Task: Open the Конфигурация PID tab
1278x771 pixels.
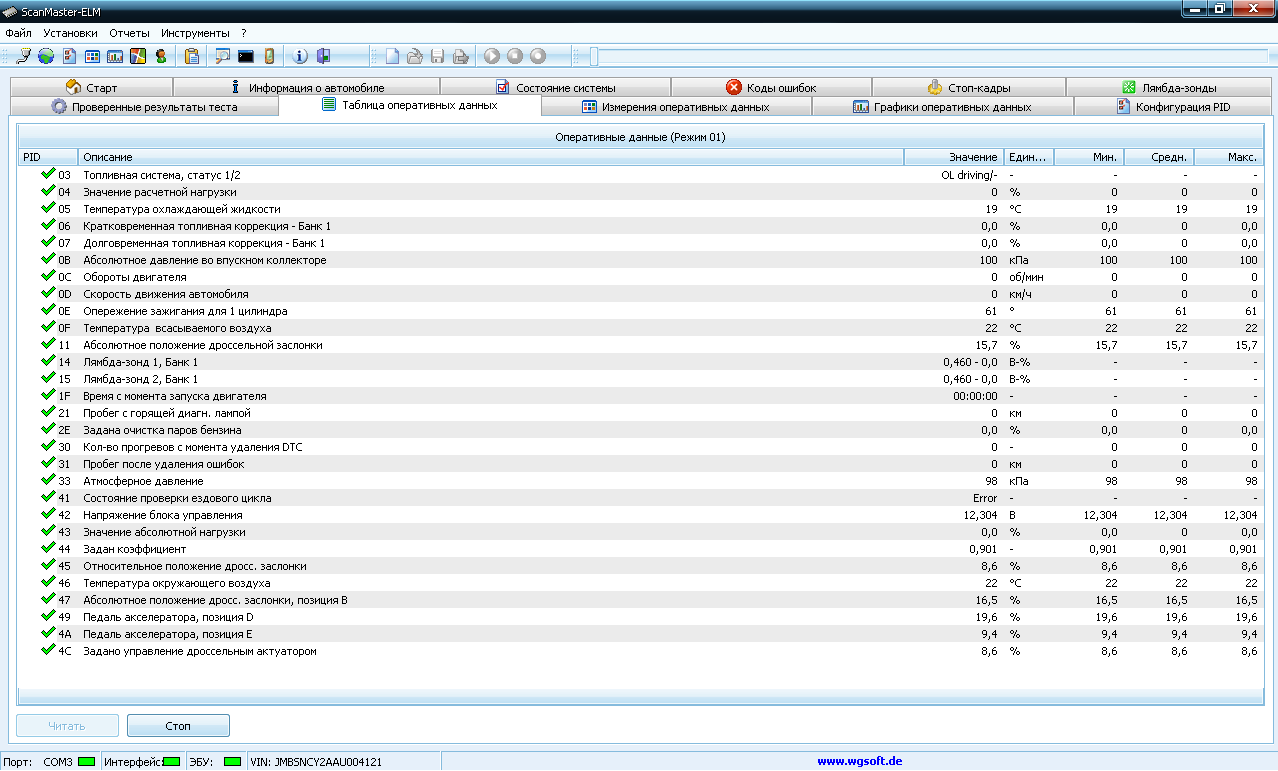Action: [1173, 107]
